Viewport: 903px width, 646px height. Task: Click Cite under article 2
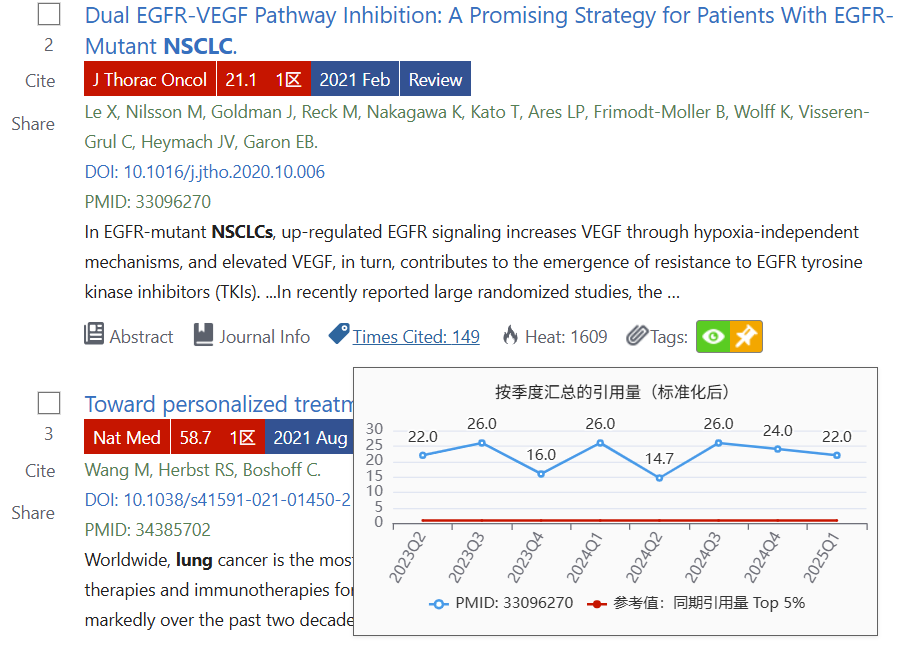click(40, 81)
